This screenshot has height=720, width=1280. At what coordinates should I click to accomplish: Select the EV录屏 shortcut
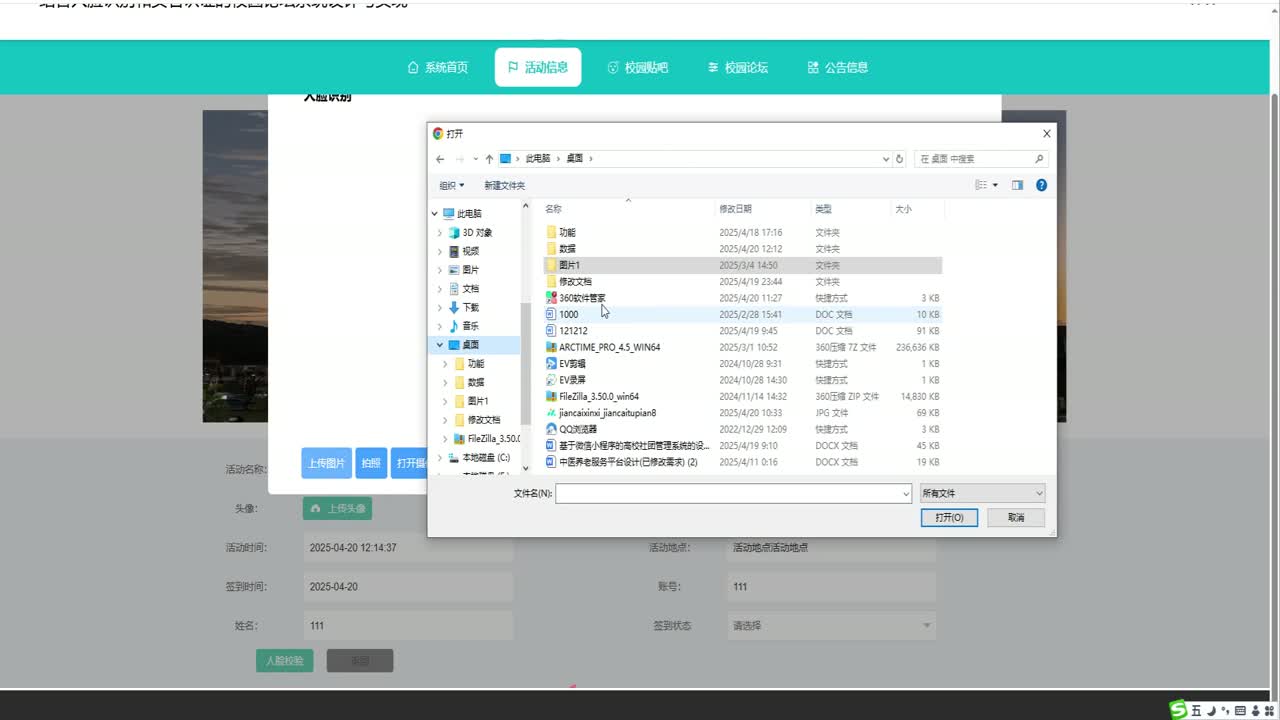(571, 380)
